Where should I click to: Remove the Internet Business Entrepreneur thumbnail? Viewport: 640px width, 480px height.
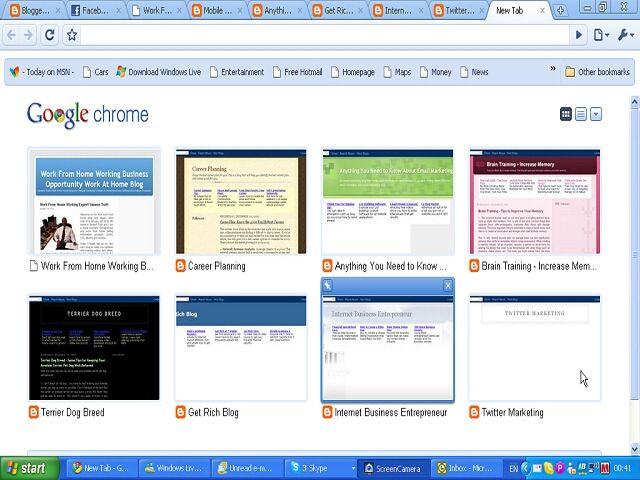pyautogui.click(x=447, y=286)
